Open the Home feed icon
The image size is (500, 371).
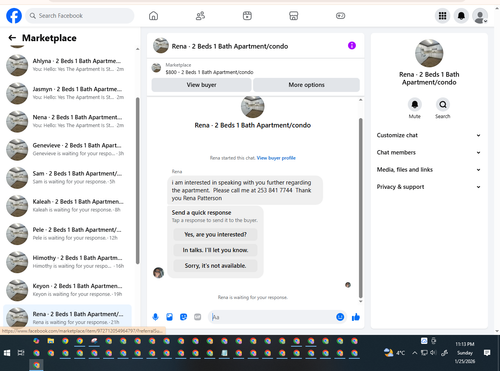click(x=153, y=16)
